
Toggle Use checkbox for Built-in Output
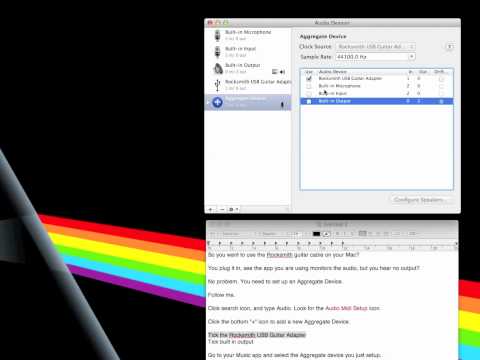309,101
